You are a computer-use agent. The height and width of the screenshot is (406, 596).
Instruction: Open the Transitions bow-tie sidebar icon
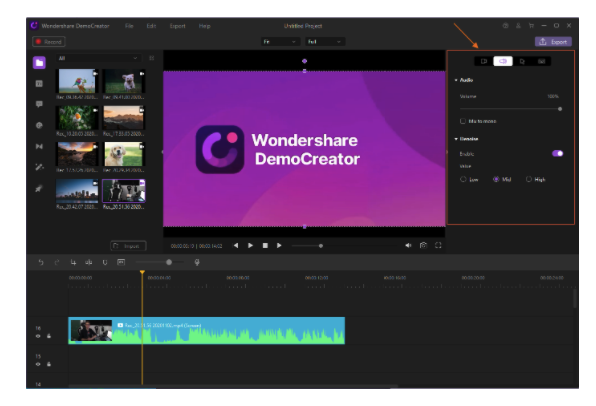point(39,146)
